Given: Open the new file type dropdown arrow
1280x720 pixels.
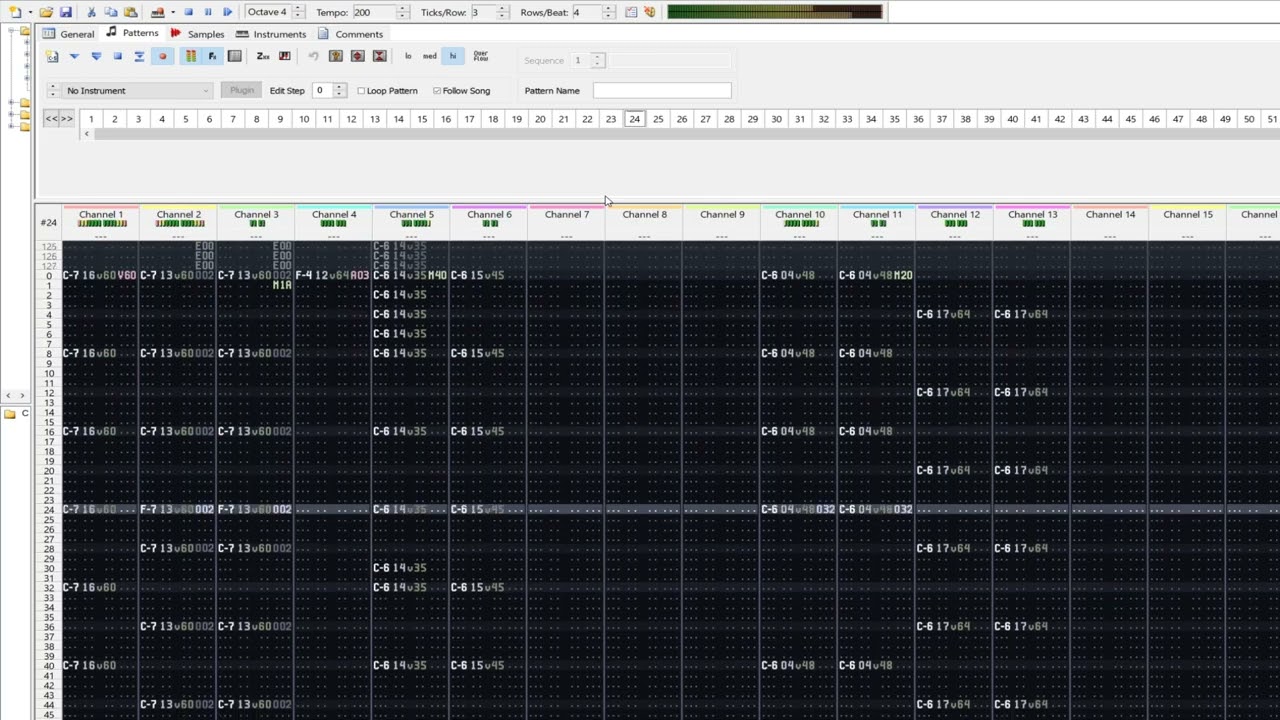Looking at the screenshot, I should point(29,12).
